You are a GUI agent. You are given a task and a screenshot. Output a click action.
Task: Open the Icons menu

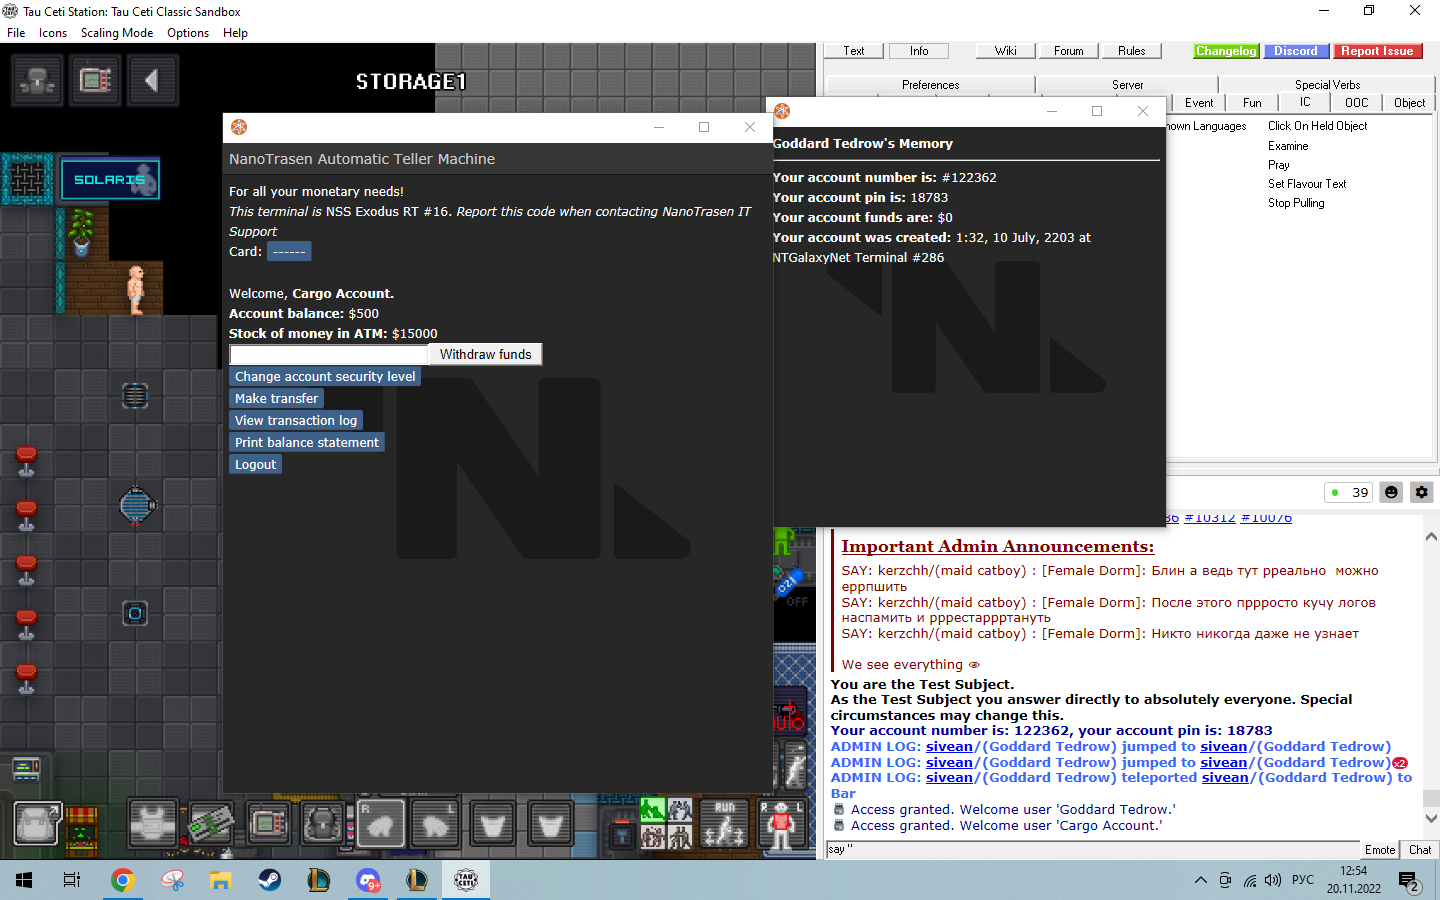click(x=53, y=33)
